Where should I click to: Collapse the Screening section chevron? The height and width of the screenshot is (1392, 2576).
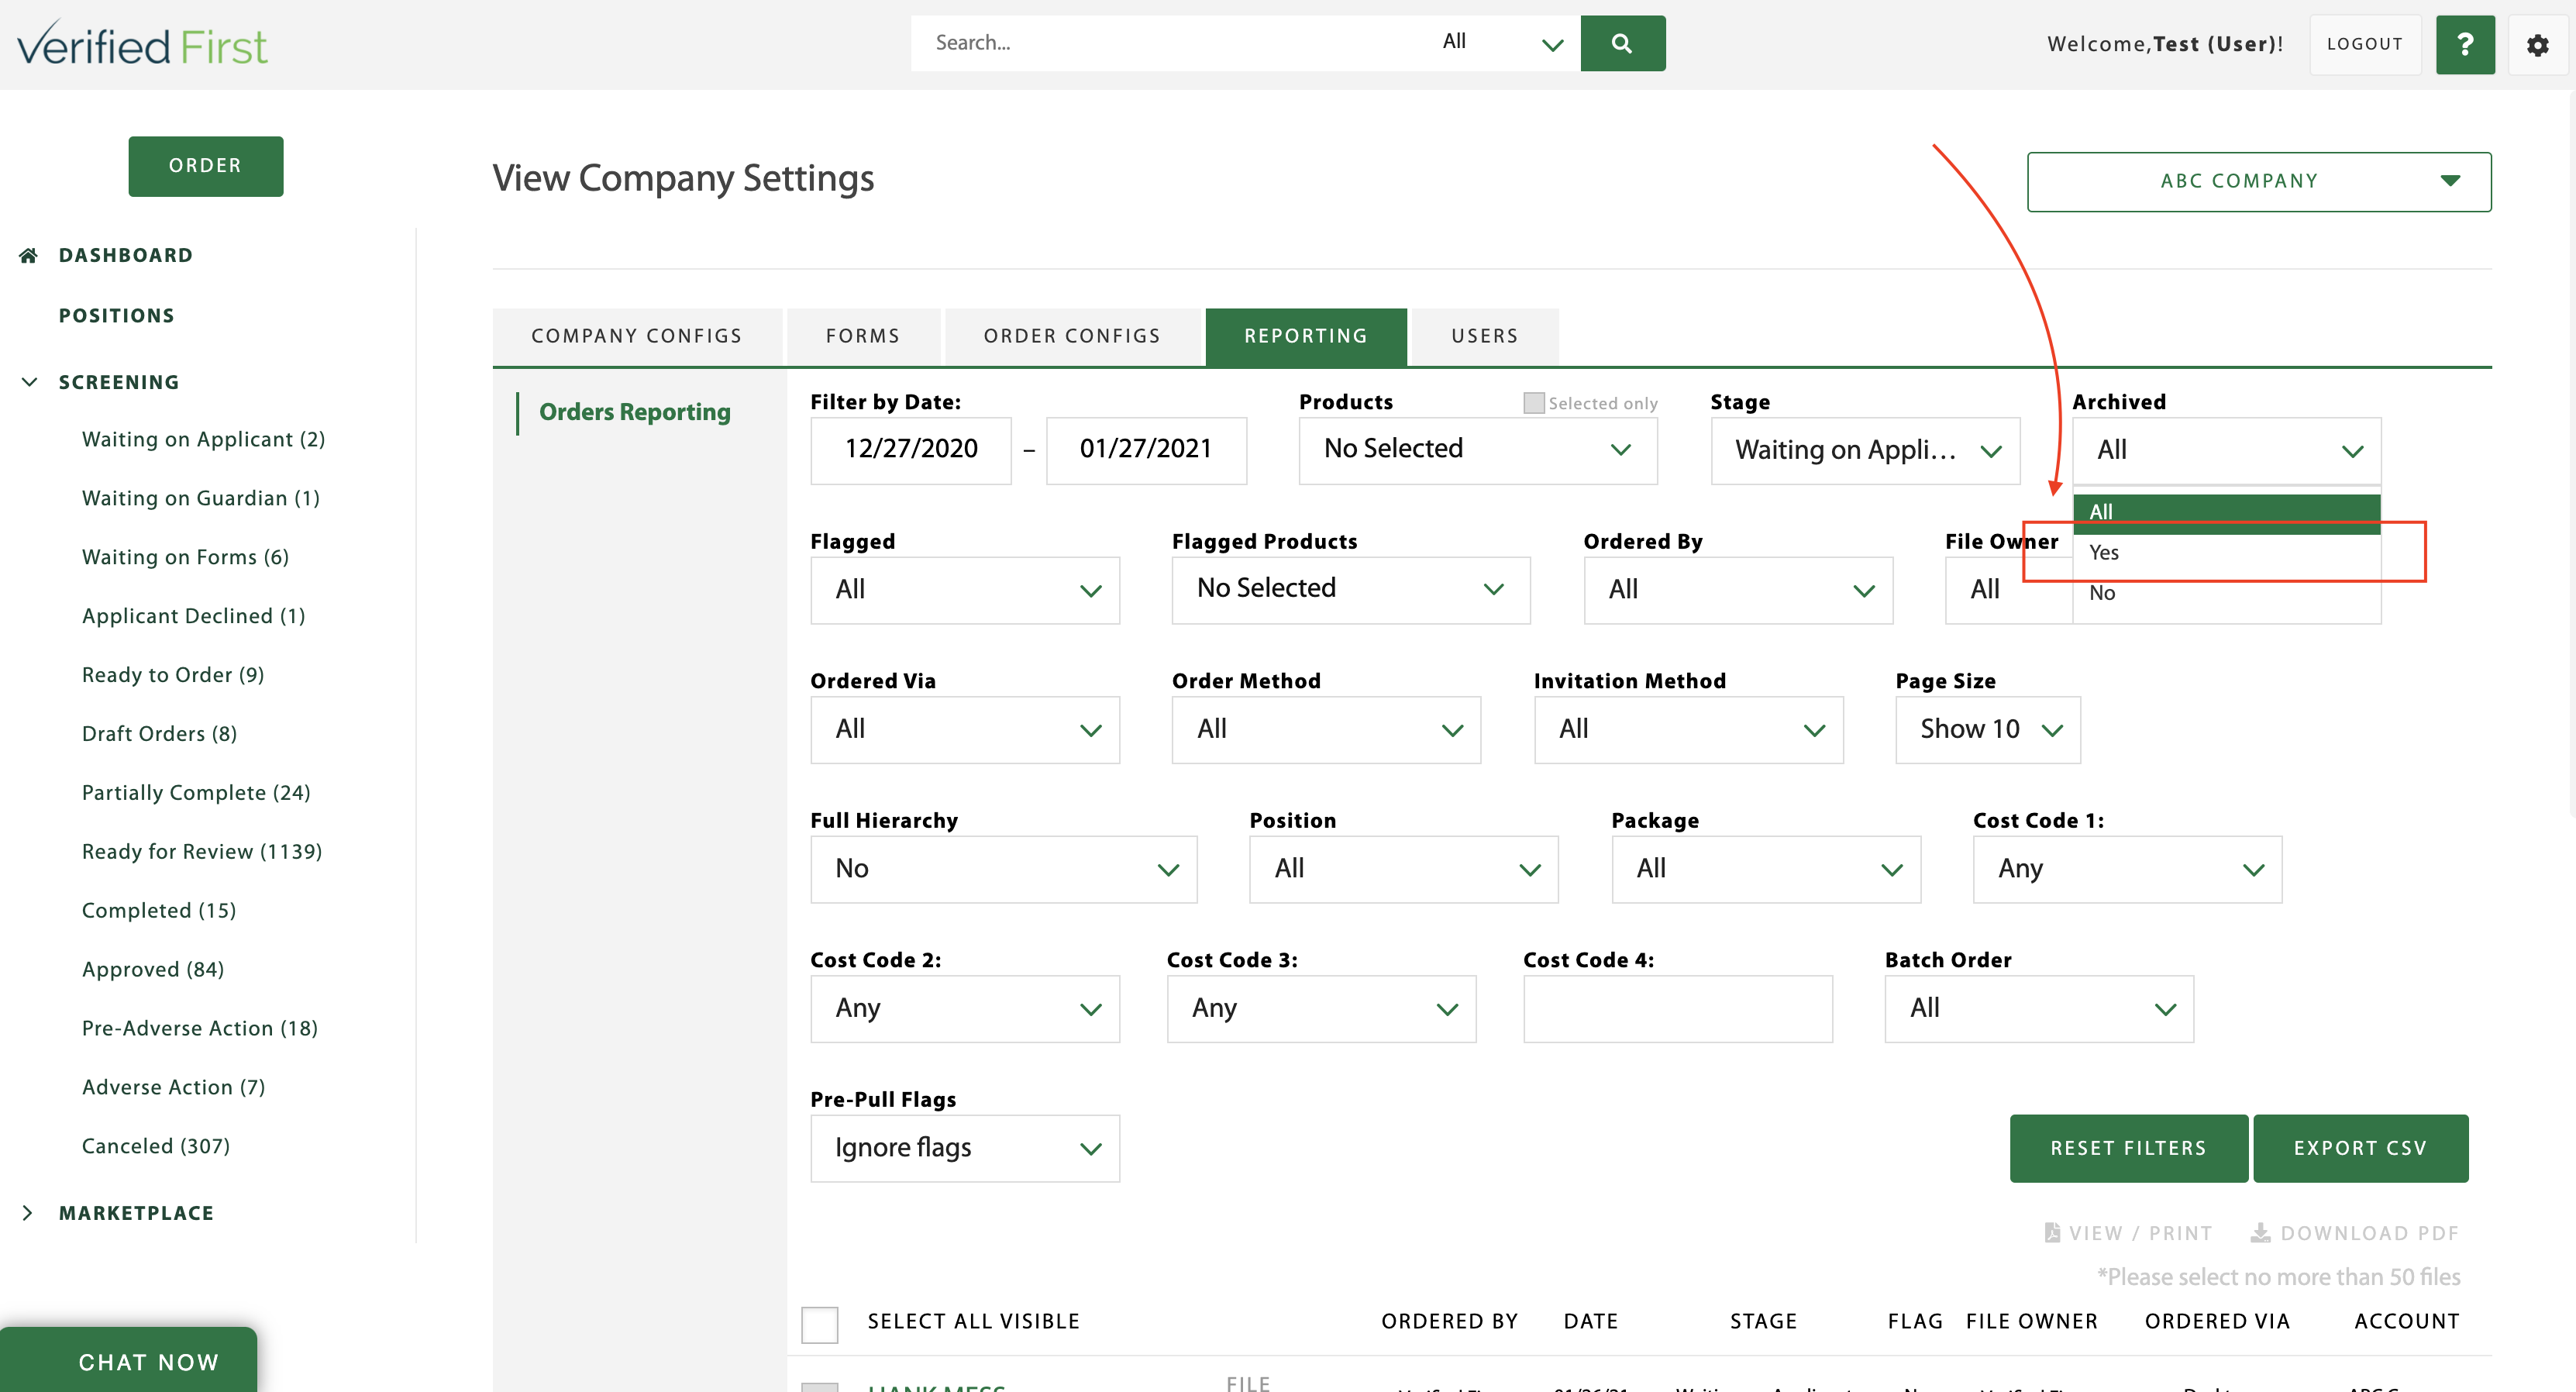tap(29, 382)
